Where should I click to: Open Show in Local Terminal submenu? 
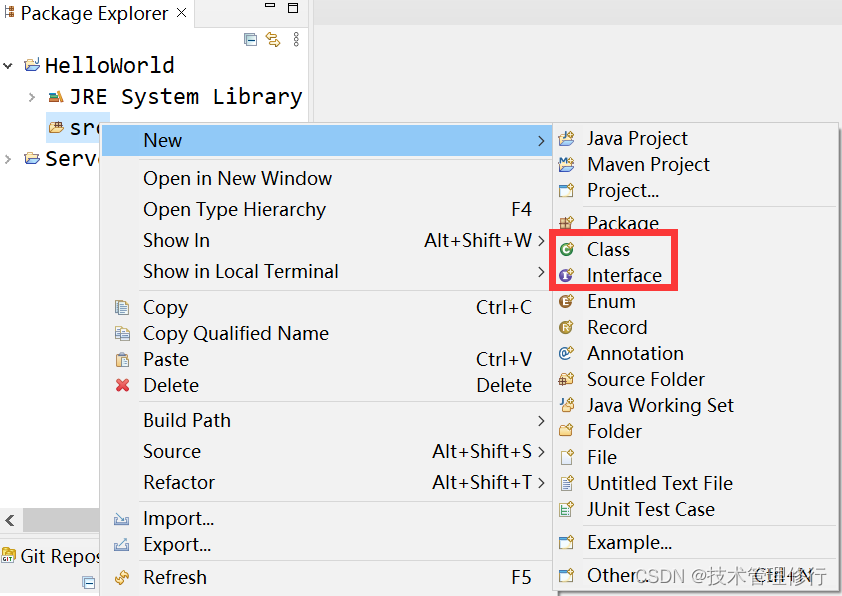(x=326, y=272)
